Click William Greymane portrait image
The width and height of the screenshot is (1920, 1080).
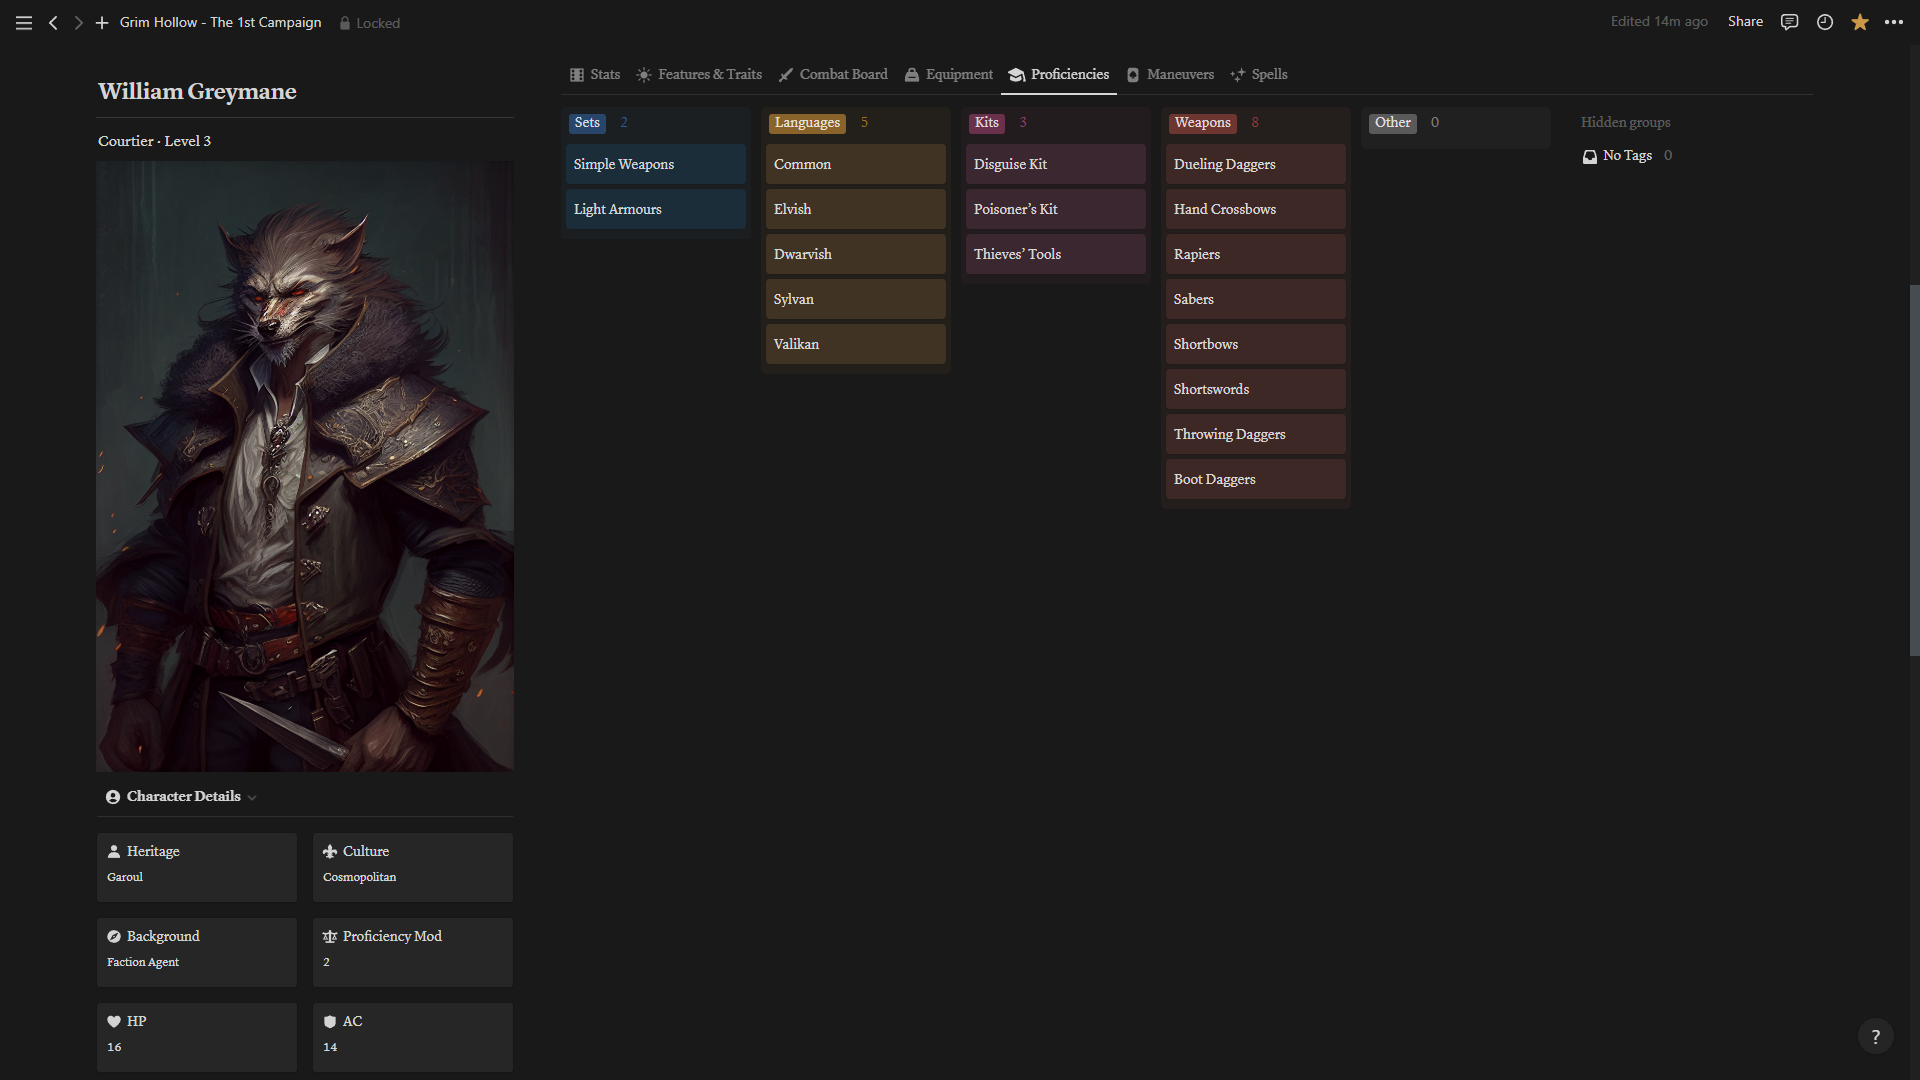click(305, 466)
